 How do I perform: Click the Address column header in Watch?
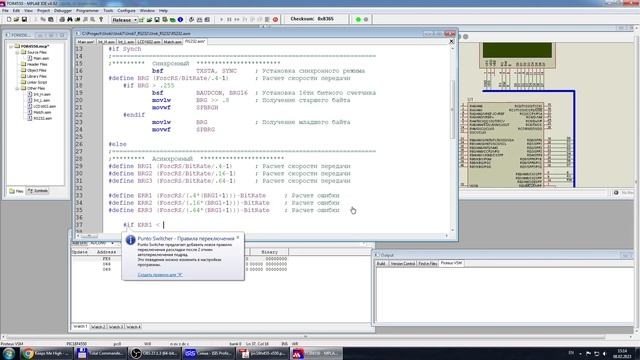(x=107, y=252)
